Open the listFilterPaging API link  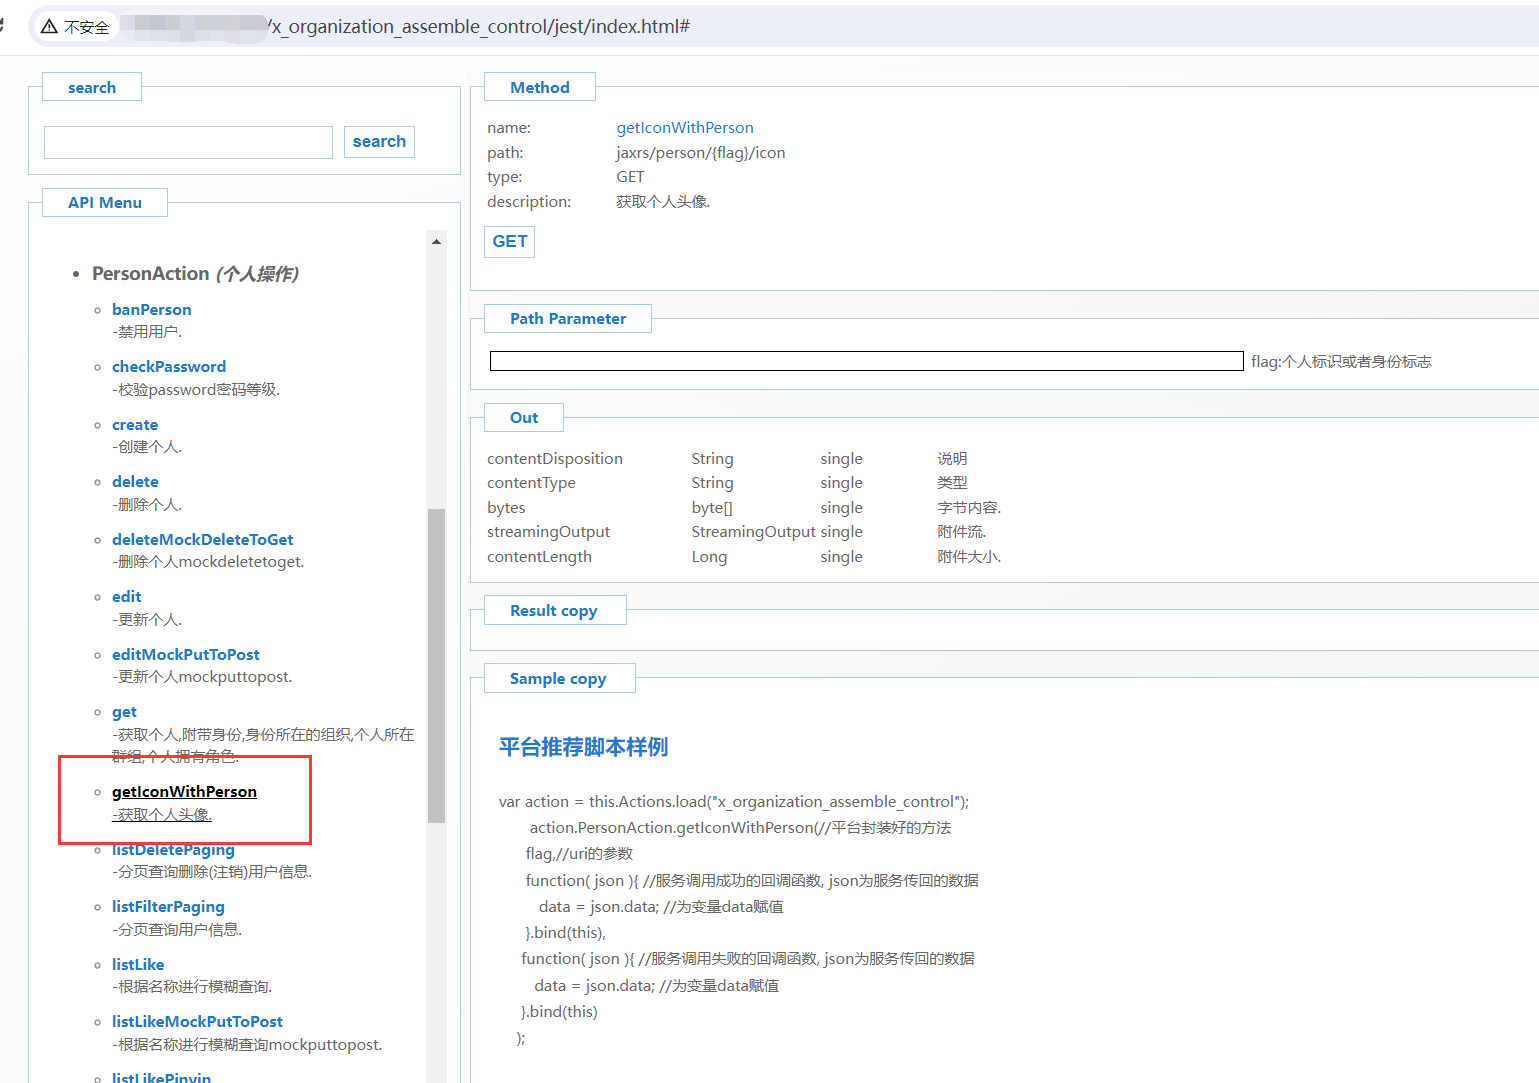[168, 907]
